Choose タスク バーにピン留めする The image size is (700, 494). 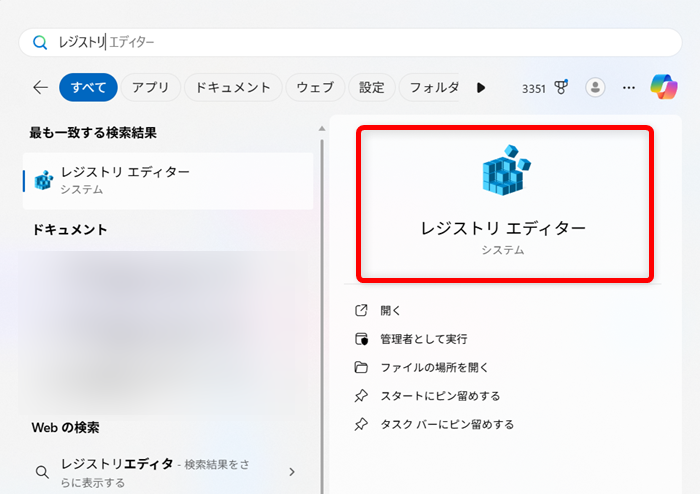click(x=447, y=424)
